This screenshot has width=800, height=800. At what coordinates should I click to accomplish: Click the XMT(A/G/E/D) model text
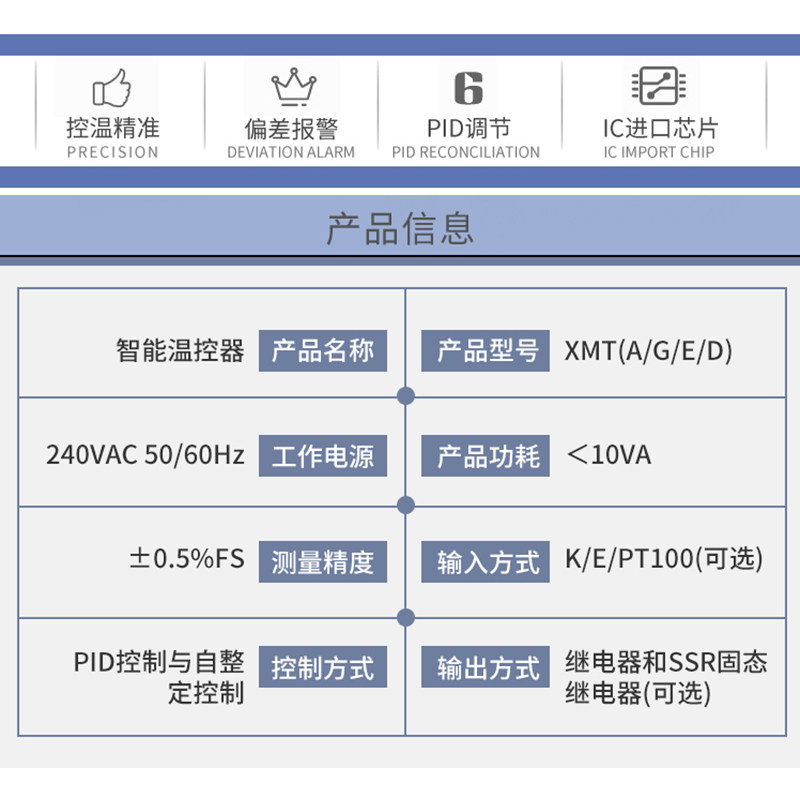[x=648, y=351]
